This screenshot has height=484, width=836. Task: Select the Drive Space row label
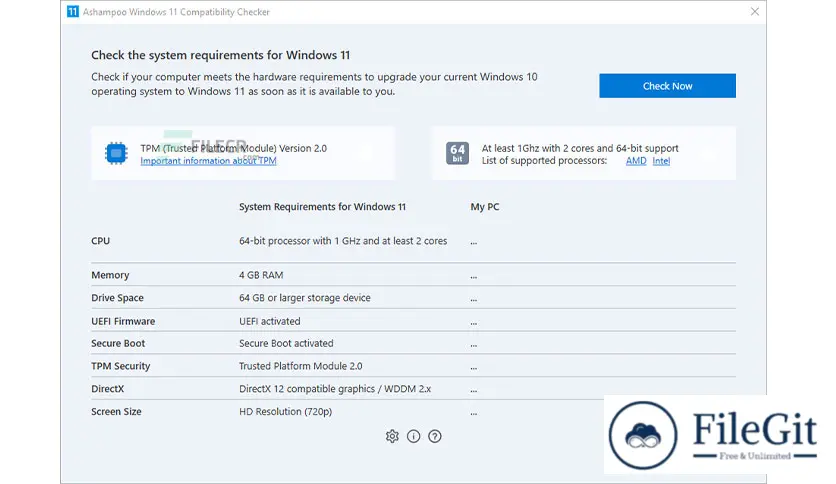coord(117,298)
